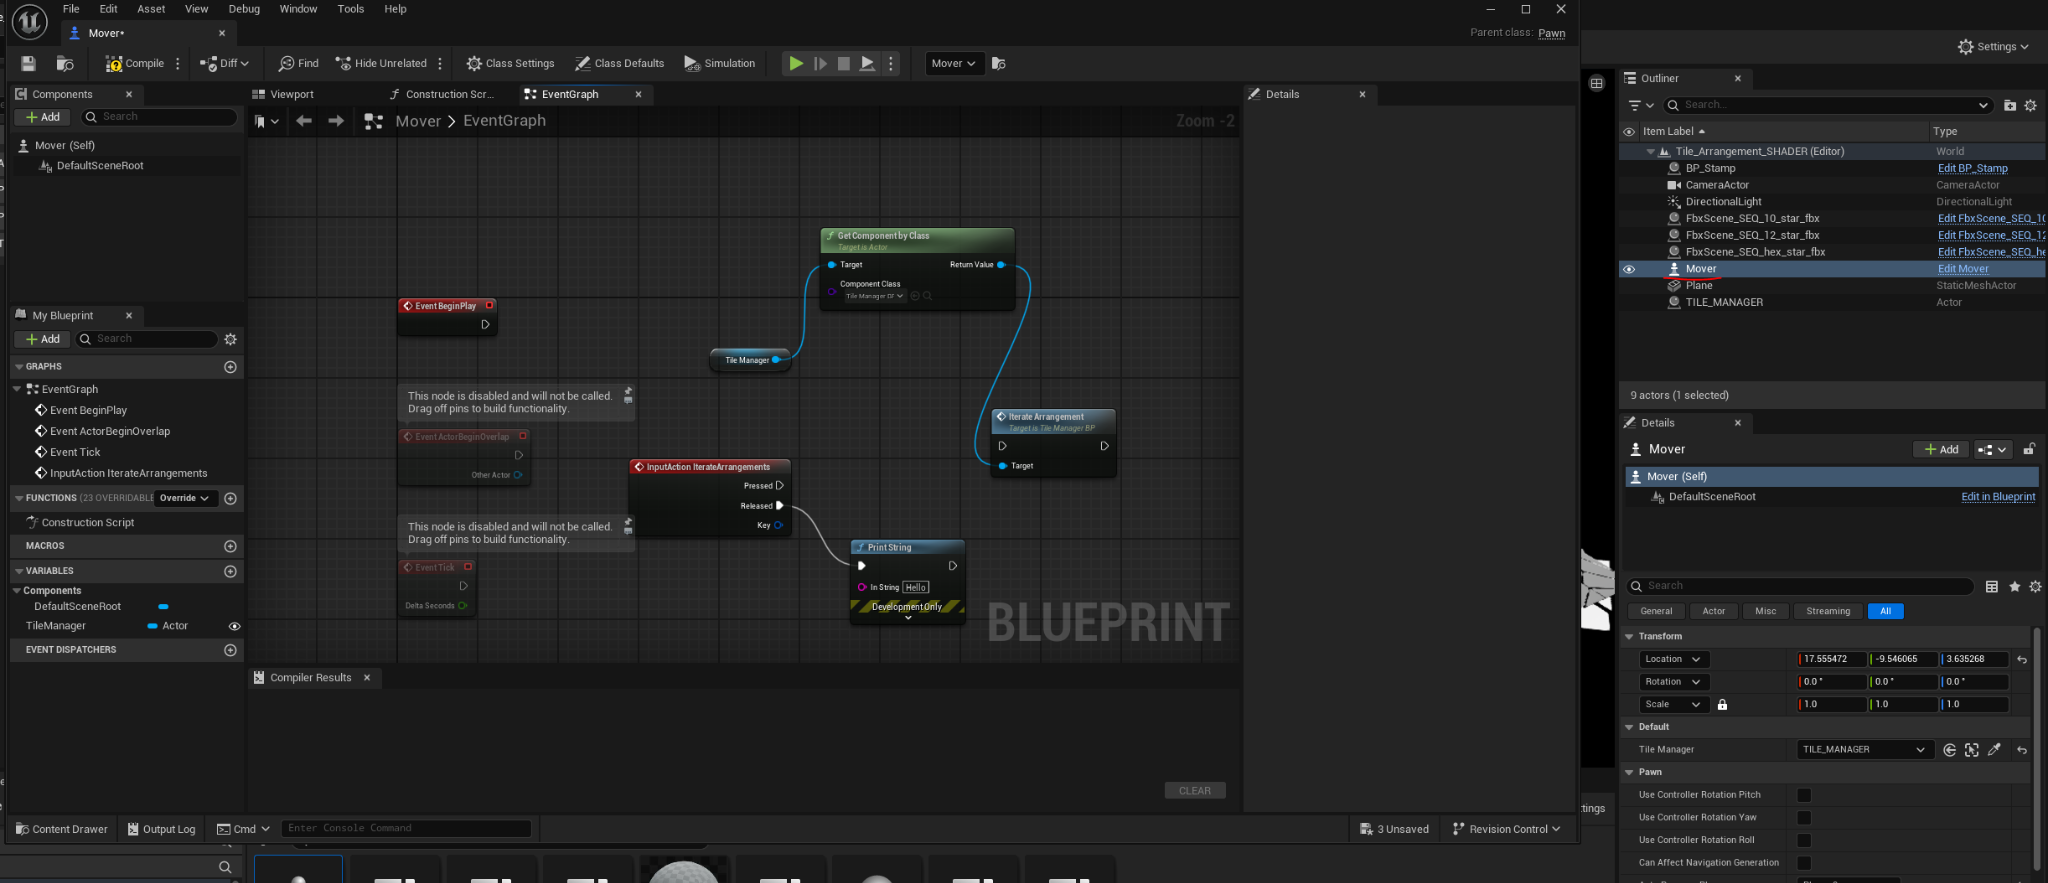Click the Save blueprint icon
Image resolution: width=2048 pixels, height=883 pixels.
tap(28, 63)
